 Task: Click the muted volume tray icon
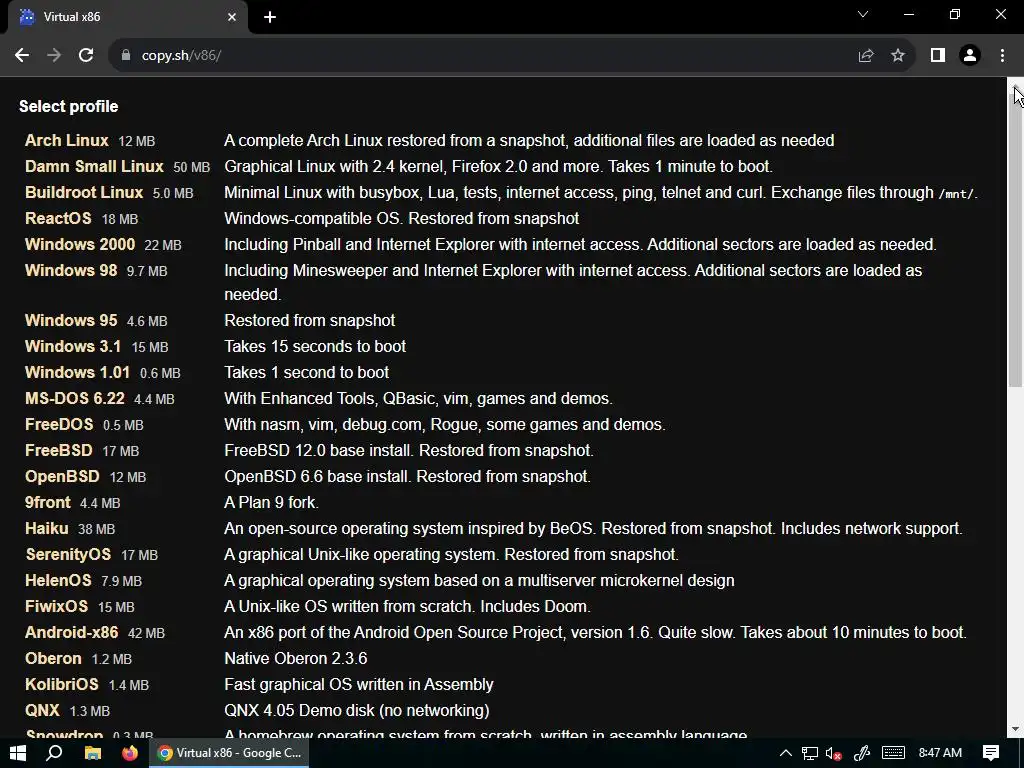tap(834, 753)
